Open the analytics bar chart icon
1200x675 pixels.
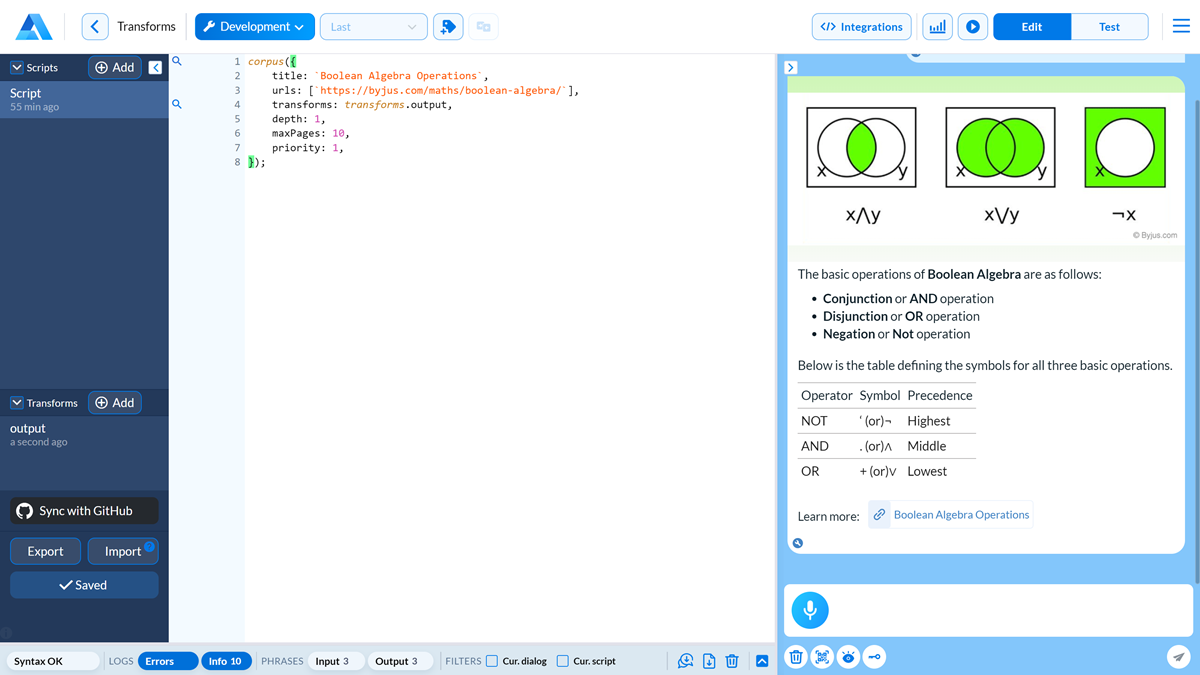click(x=937, y=27)
